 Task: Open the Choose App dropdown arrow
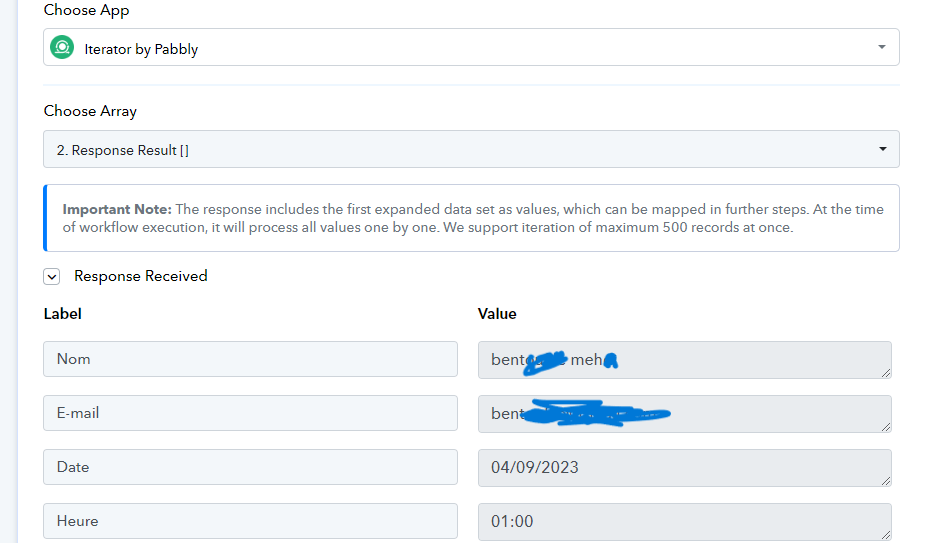(881, 47)
